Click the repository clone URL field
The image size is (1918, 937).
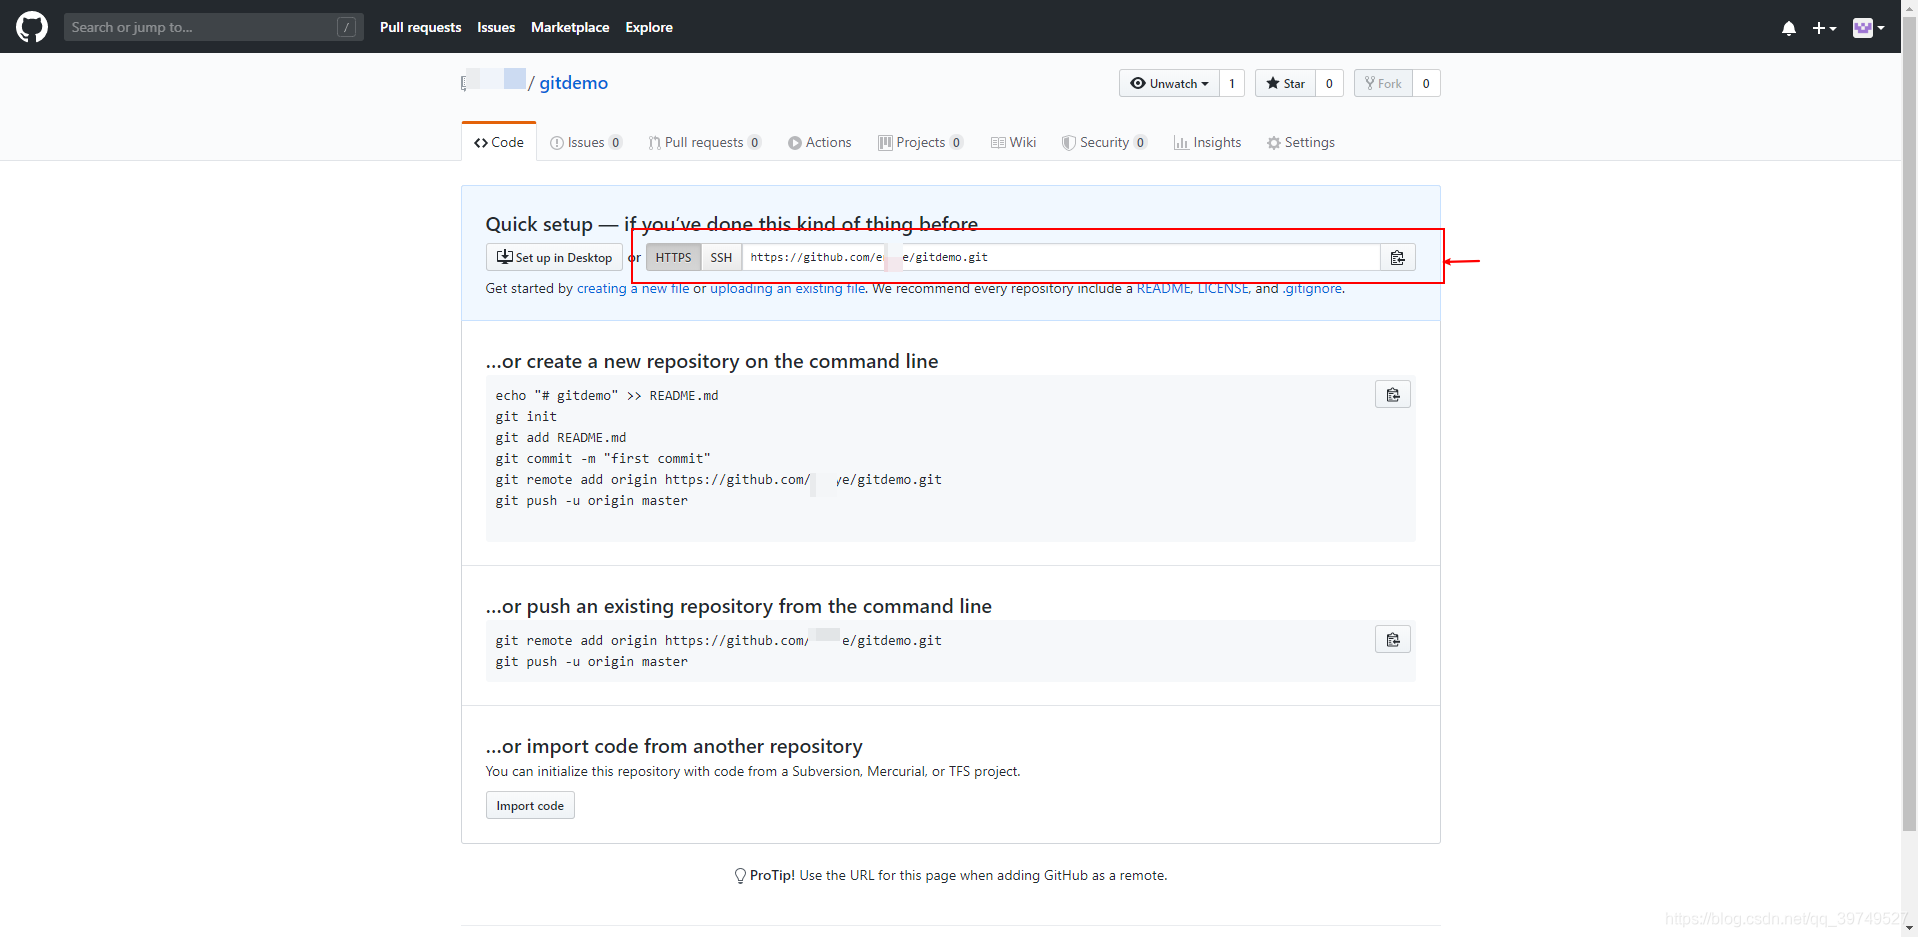tap(1061, 257)
